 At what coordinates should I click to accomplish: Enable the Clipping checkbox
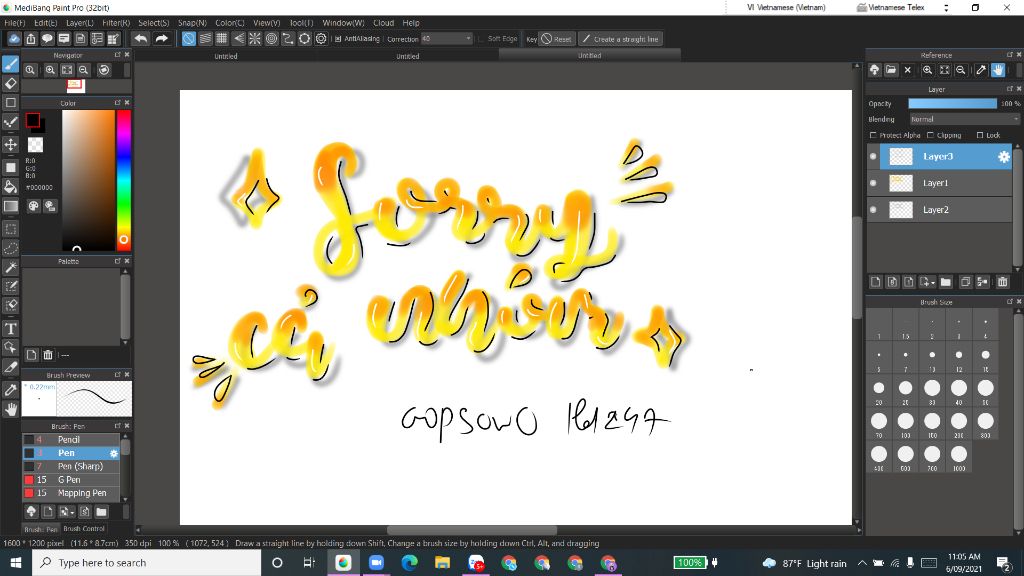931,135
